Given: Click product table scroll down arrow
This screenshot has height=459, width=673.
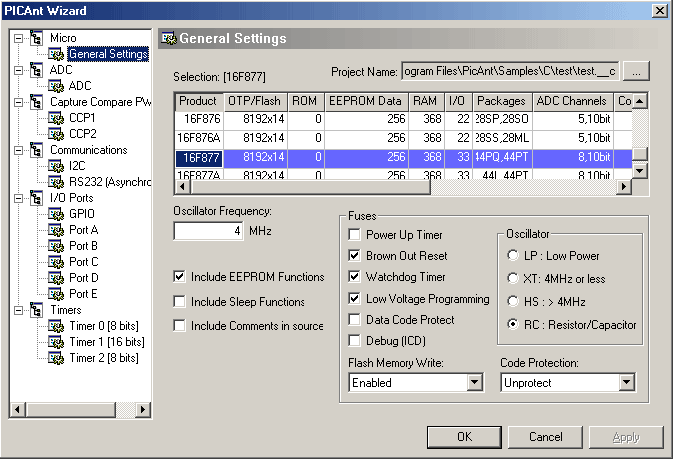Looking at the screenshot, I should pyautogui.click(x=640, y=171).
